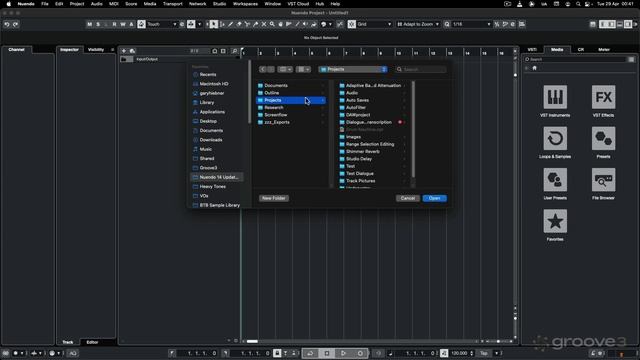Switch to the Visibility tab

(x=96, y=50)
